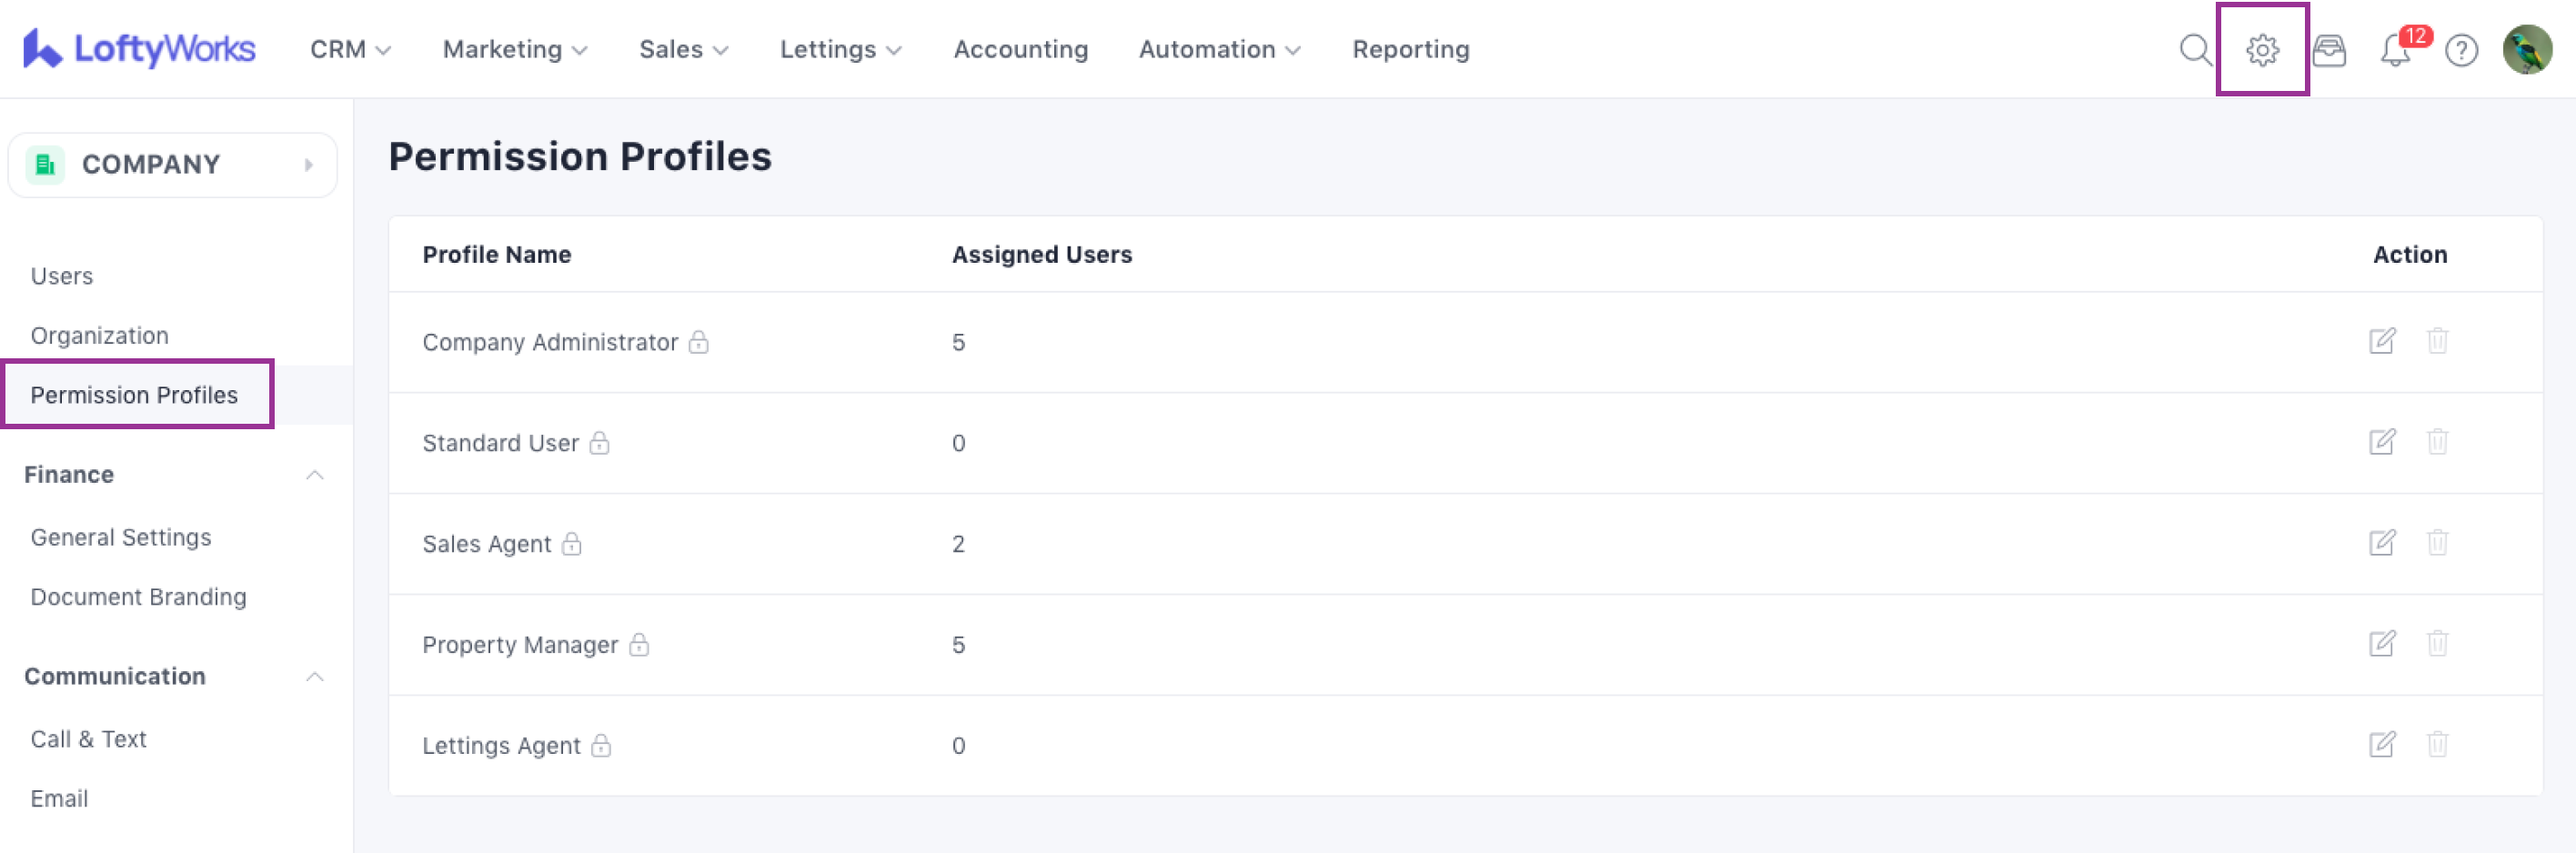2576x853 pixels.
Task: Open the user avatar menu
Action: click(x=2526, y=50)
